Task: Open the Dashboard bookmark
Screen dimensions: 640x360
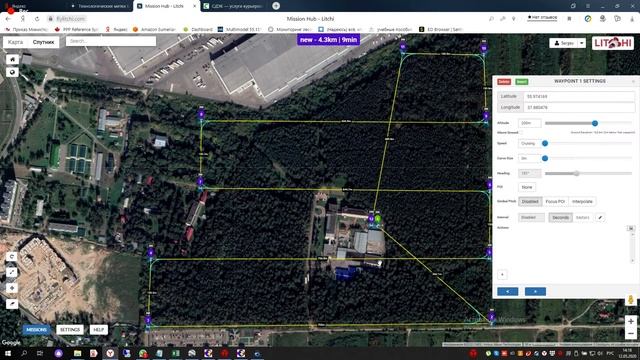Action: tap(198, 29)
